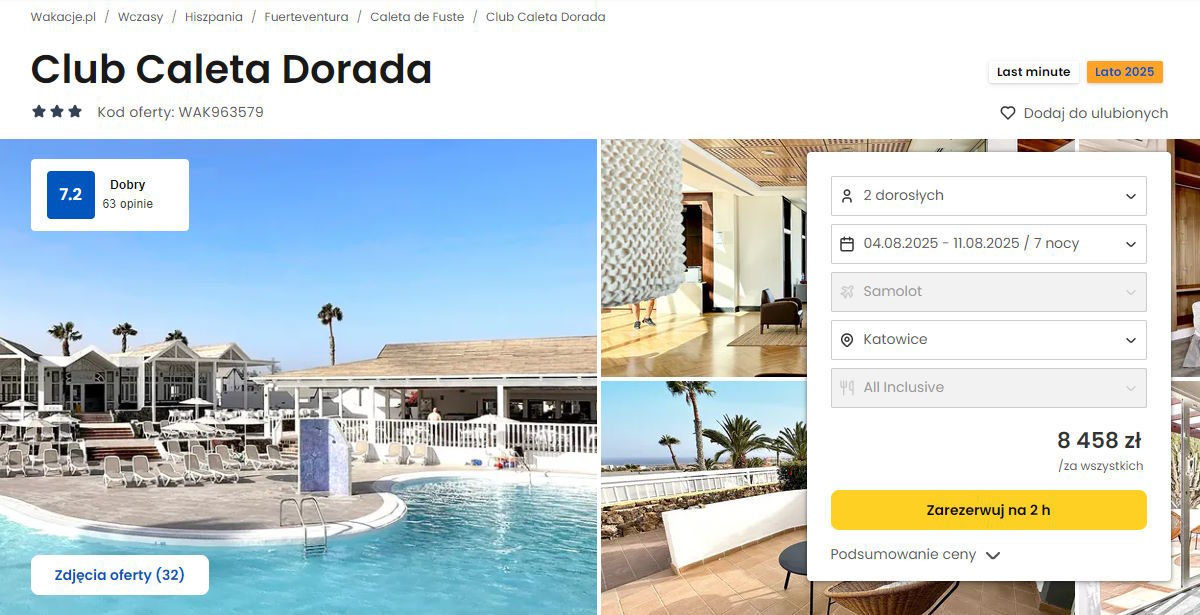Viewport: 1200px width, 615px height.
Task: Click the calendar icon in date field
Action: (847, 244)
